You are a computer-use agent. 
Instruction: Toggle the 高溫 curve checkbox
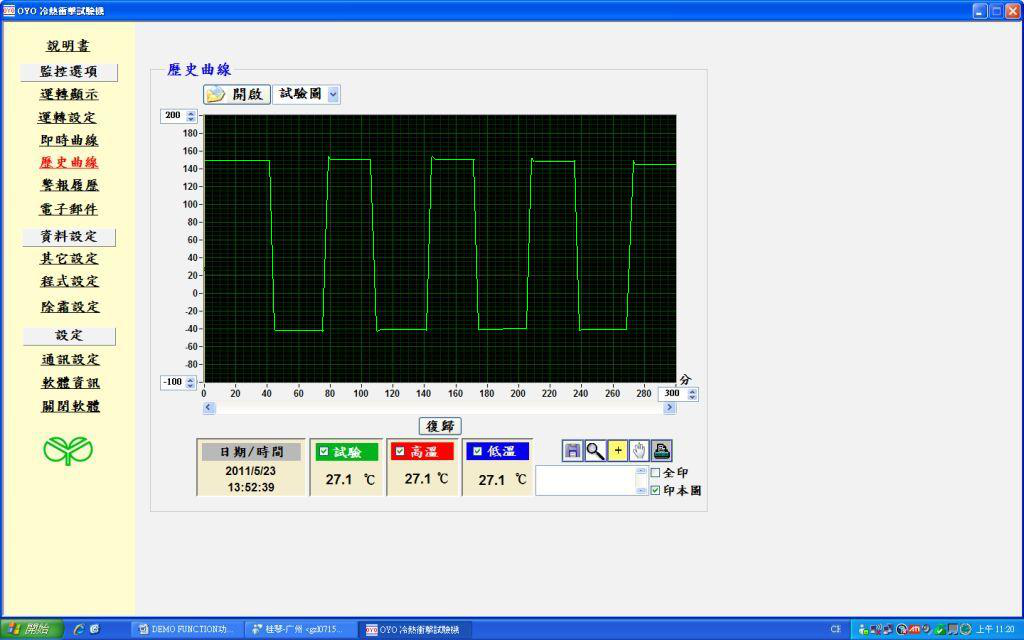point(400,451)
